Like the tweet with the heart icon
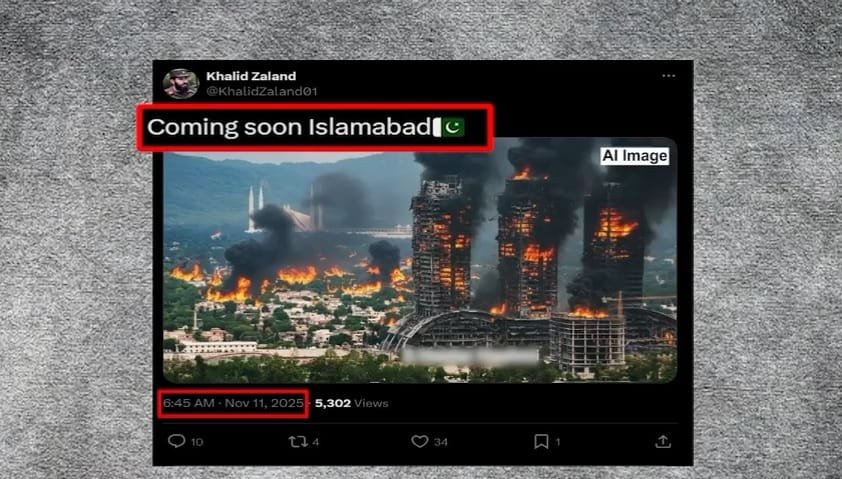842x479 pixels. [419, 441]
